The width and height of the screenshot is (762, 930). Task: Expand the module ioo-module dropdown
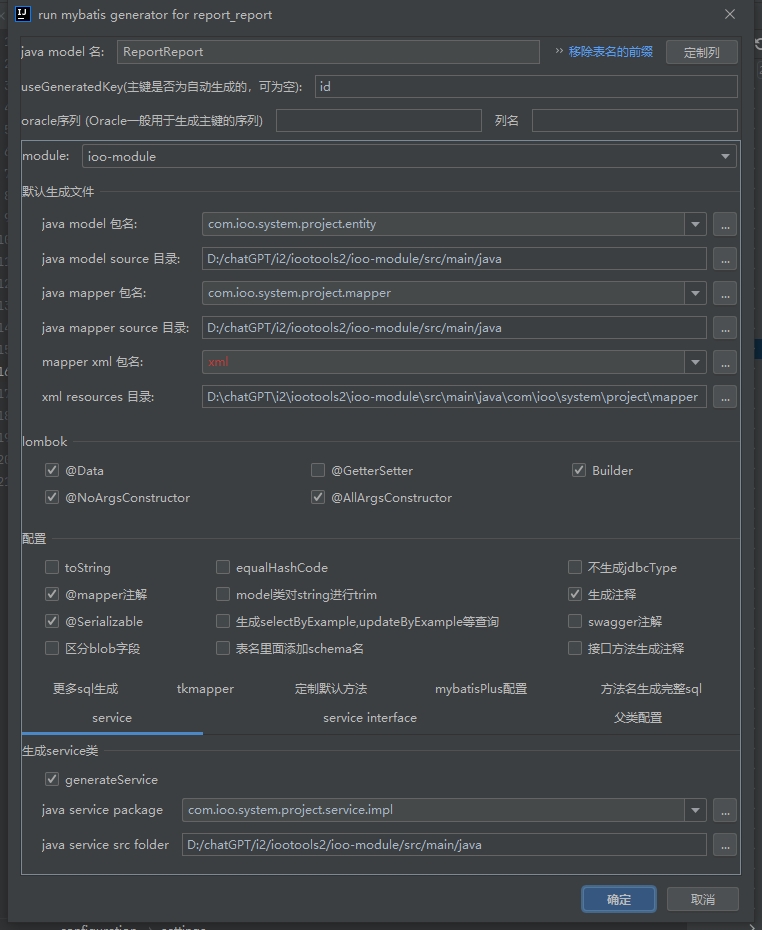(x=725, y=157)
